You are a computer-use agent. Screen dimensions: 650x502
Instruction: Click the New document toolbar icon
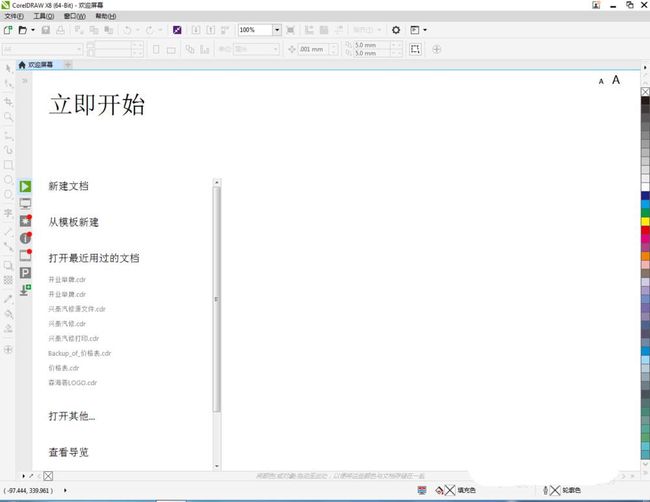[x=8, y=30]
